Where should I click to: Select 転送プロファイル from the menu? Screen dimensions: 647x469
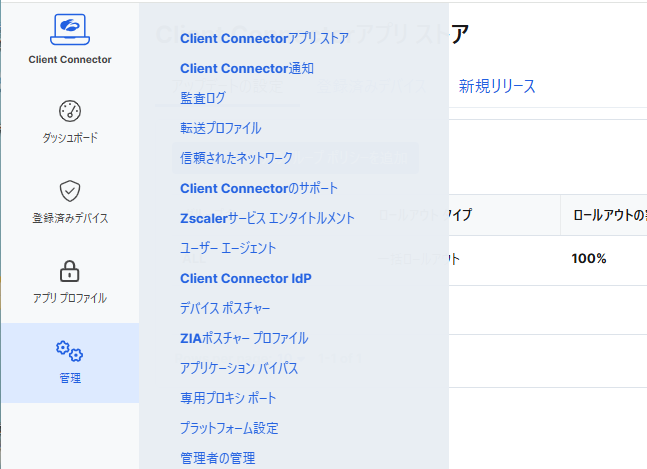point(220,128)
